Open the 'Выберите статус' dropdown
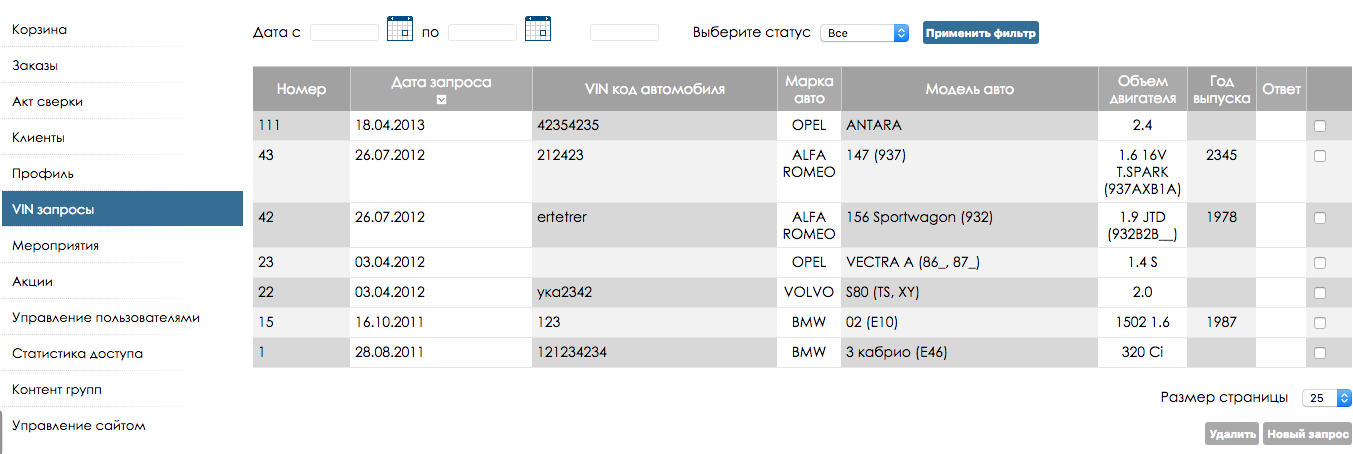 [x=864, y=33]
